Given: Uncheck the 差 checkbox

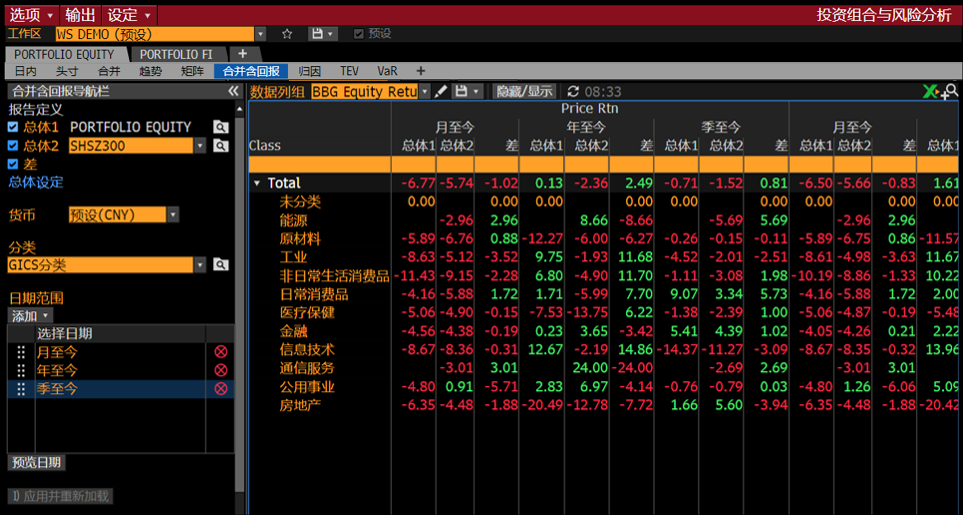Looking at the screenshot, I should point(13,164).
